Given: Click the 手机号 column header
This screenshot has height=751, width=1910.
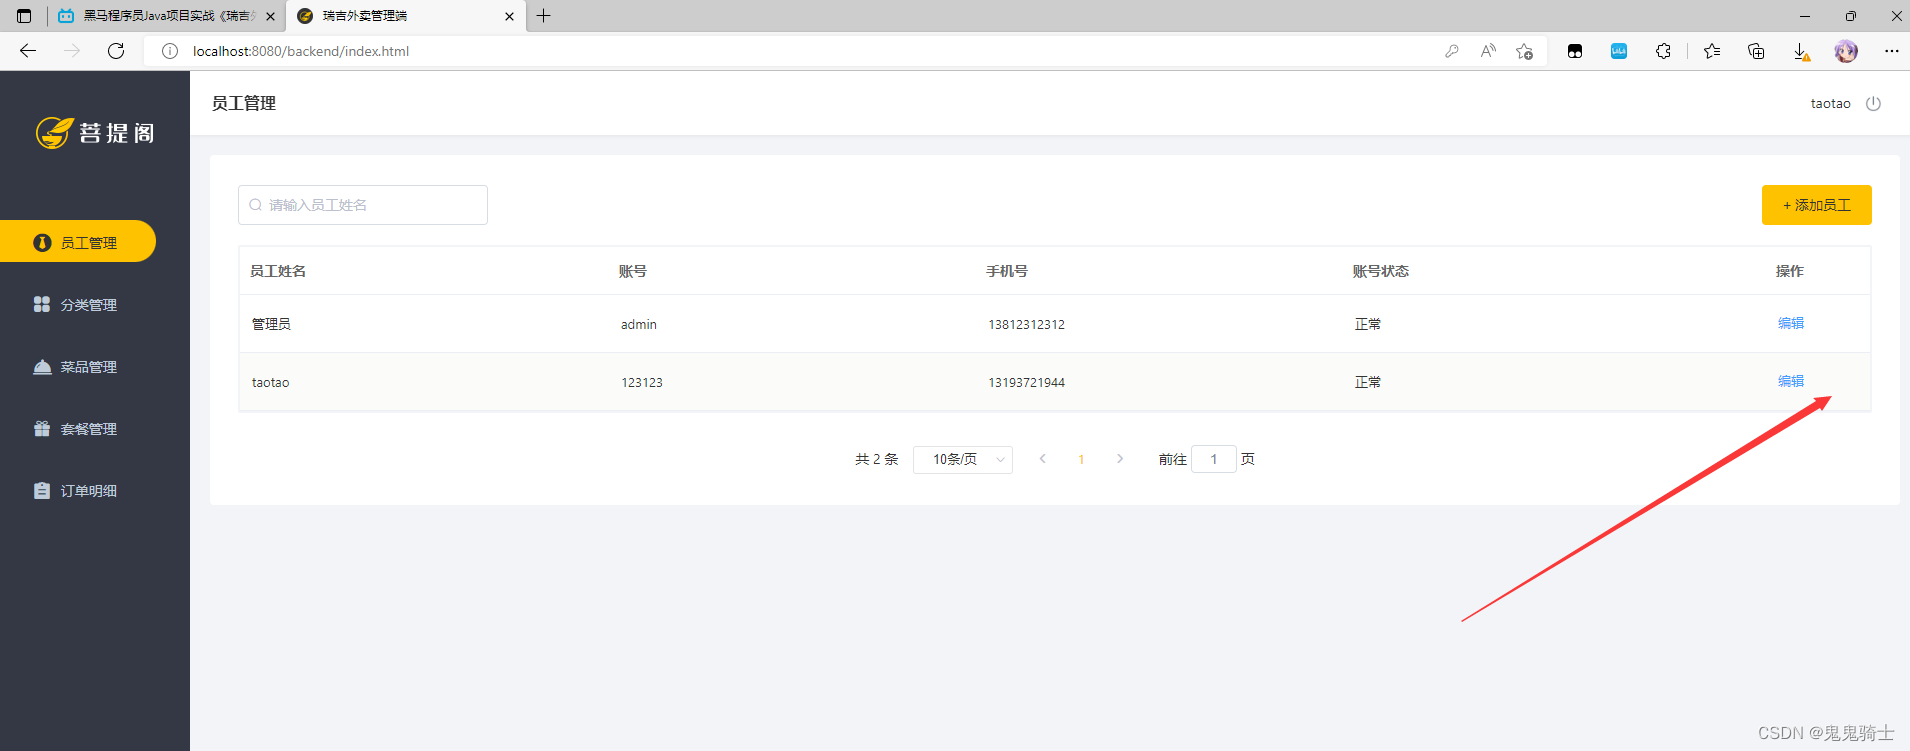Looking at the screenshot, I should [1007, 271].
